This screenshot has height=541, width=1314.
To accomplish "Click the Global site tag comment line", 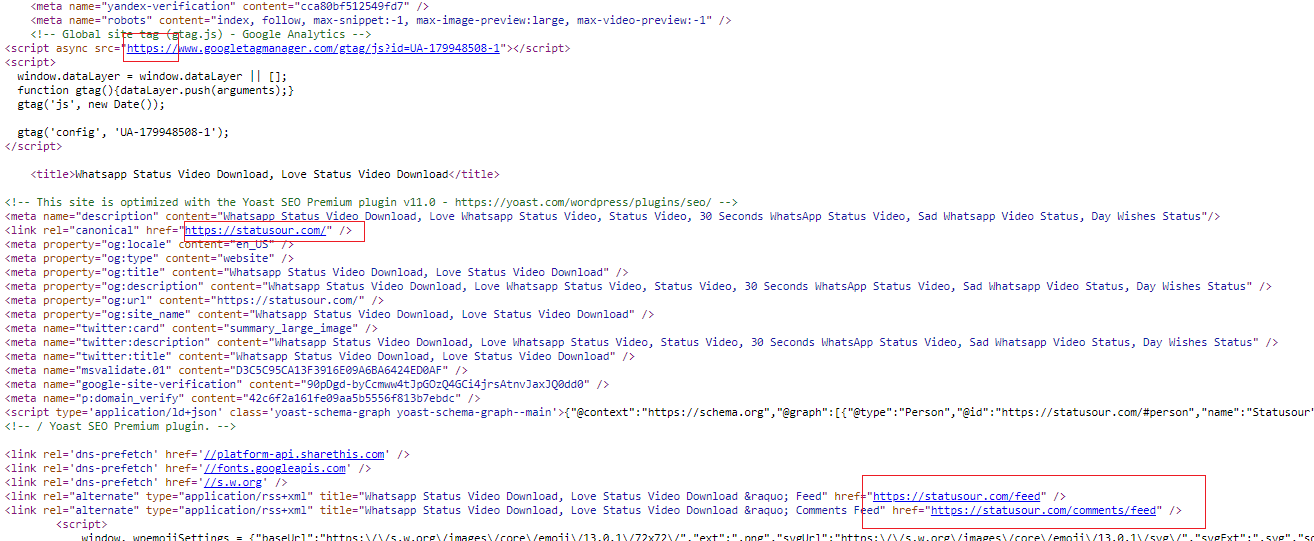I will tap(200, 34).
